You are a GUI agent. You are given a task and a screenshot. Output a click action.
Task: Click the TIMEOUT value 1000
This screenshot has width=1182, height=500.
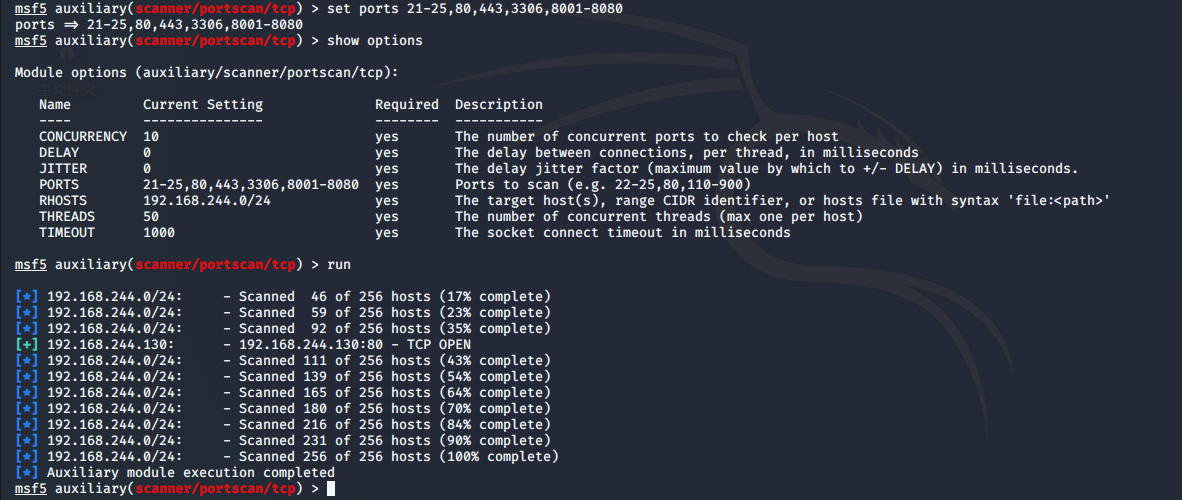coord(159,233)
